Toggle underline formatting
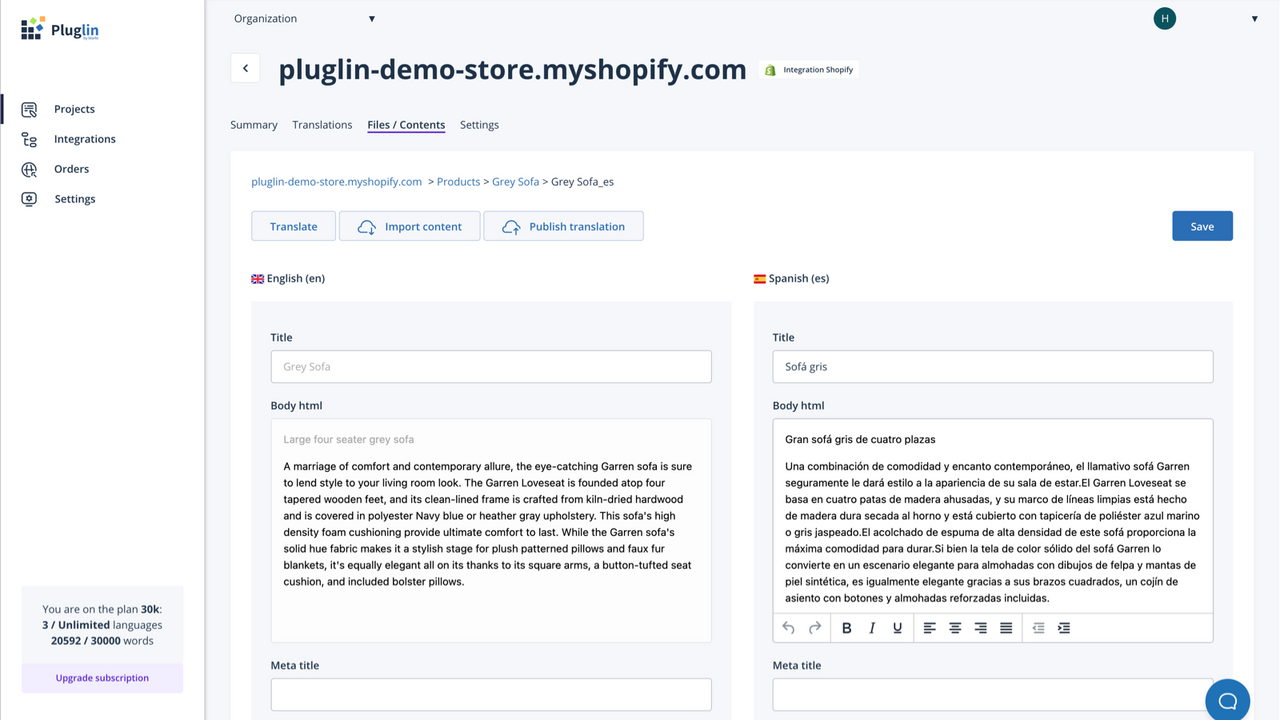Screen dimensions: 1280x720 tap(897, 628)
